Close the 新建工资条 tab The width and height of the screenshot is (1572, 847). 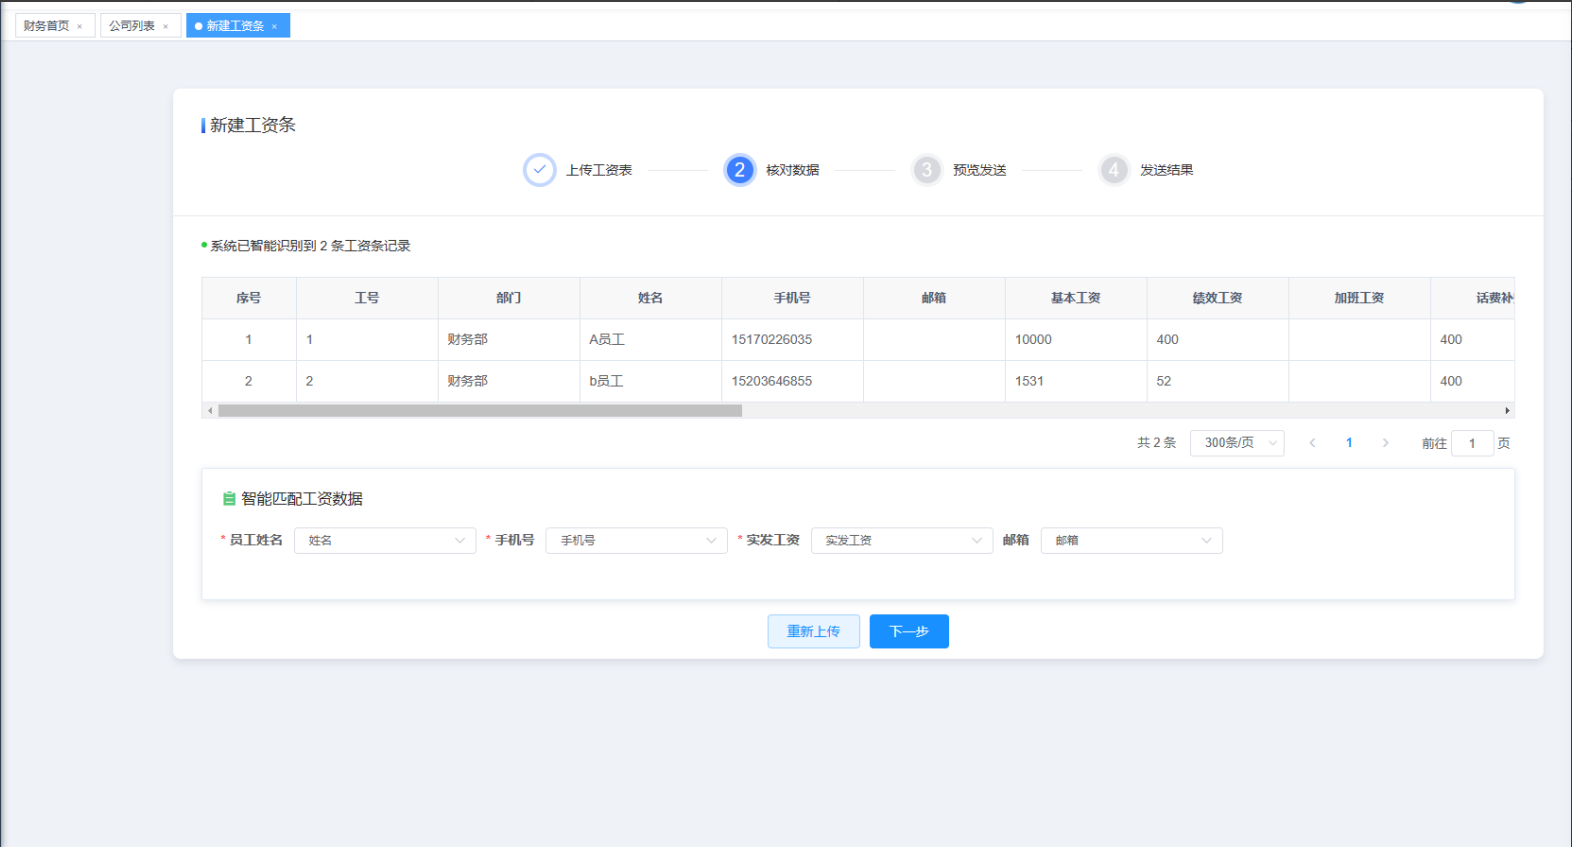click(275, 27)
